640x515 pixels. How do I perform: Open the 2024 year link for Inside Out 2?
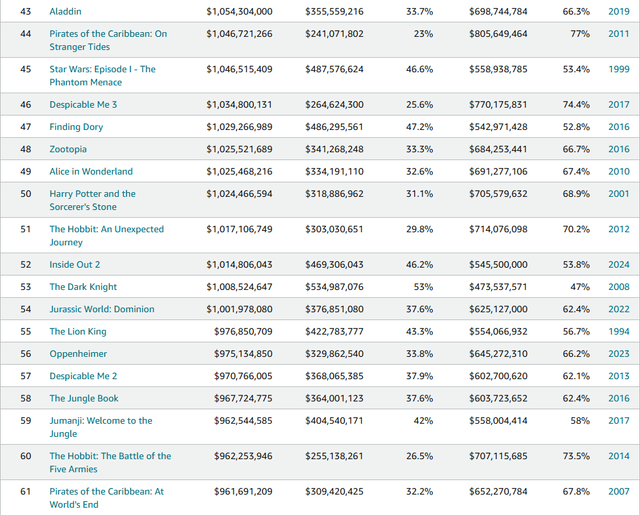(x=618, y=264)
